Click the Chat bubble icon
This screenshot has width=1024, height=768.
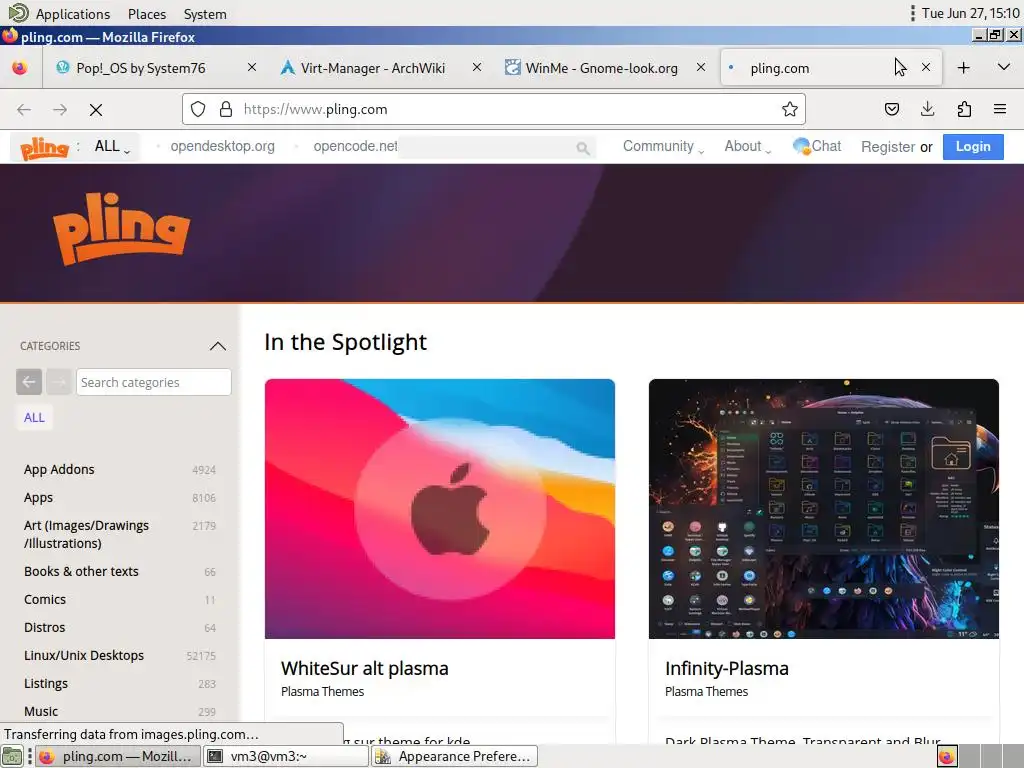coord(801,146)
